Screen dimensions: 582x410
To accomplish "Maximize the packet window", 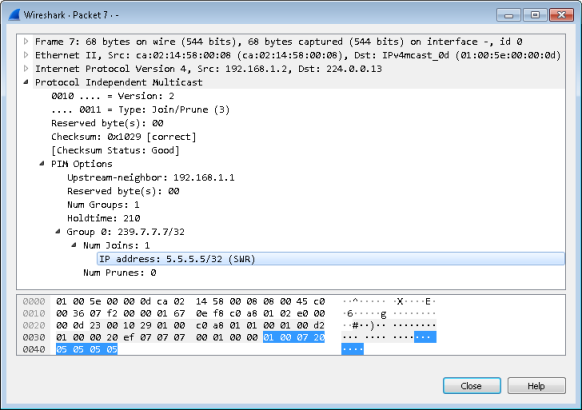I will (x=535, y=15).
